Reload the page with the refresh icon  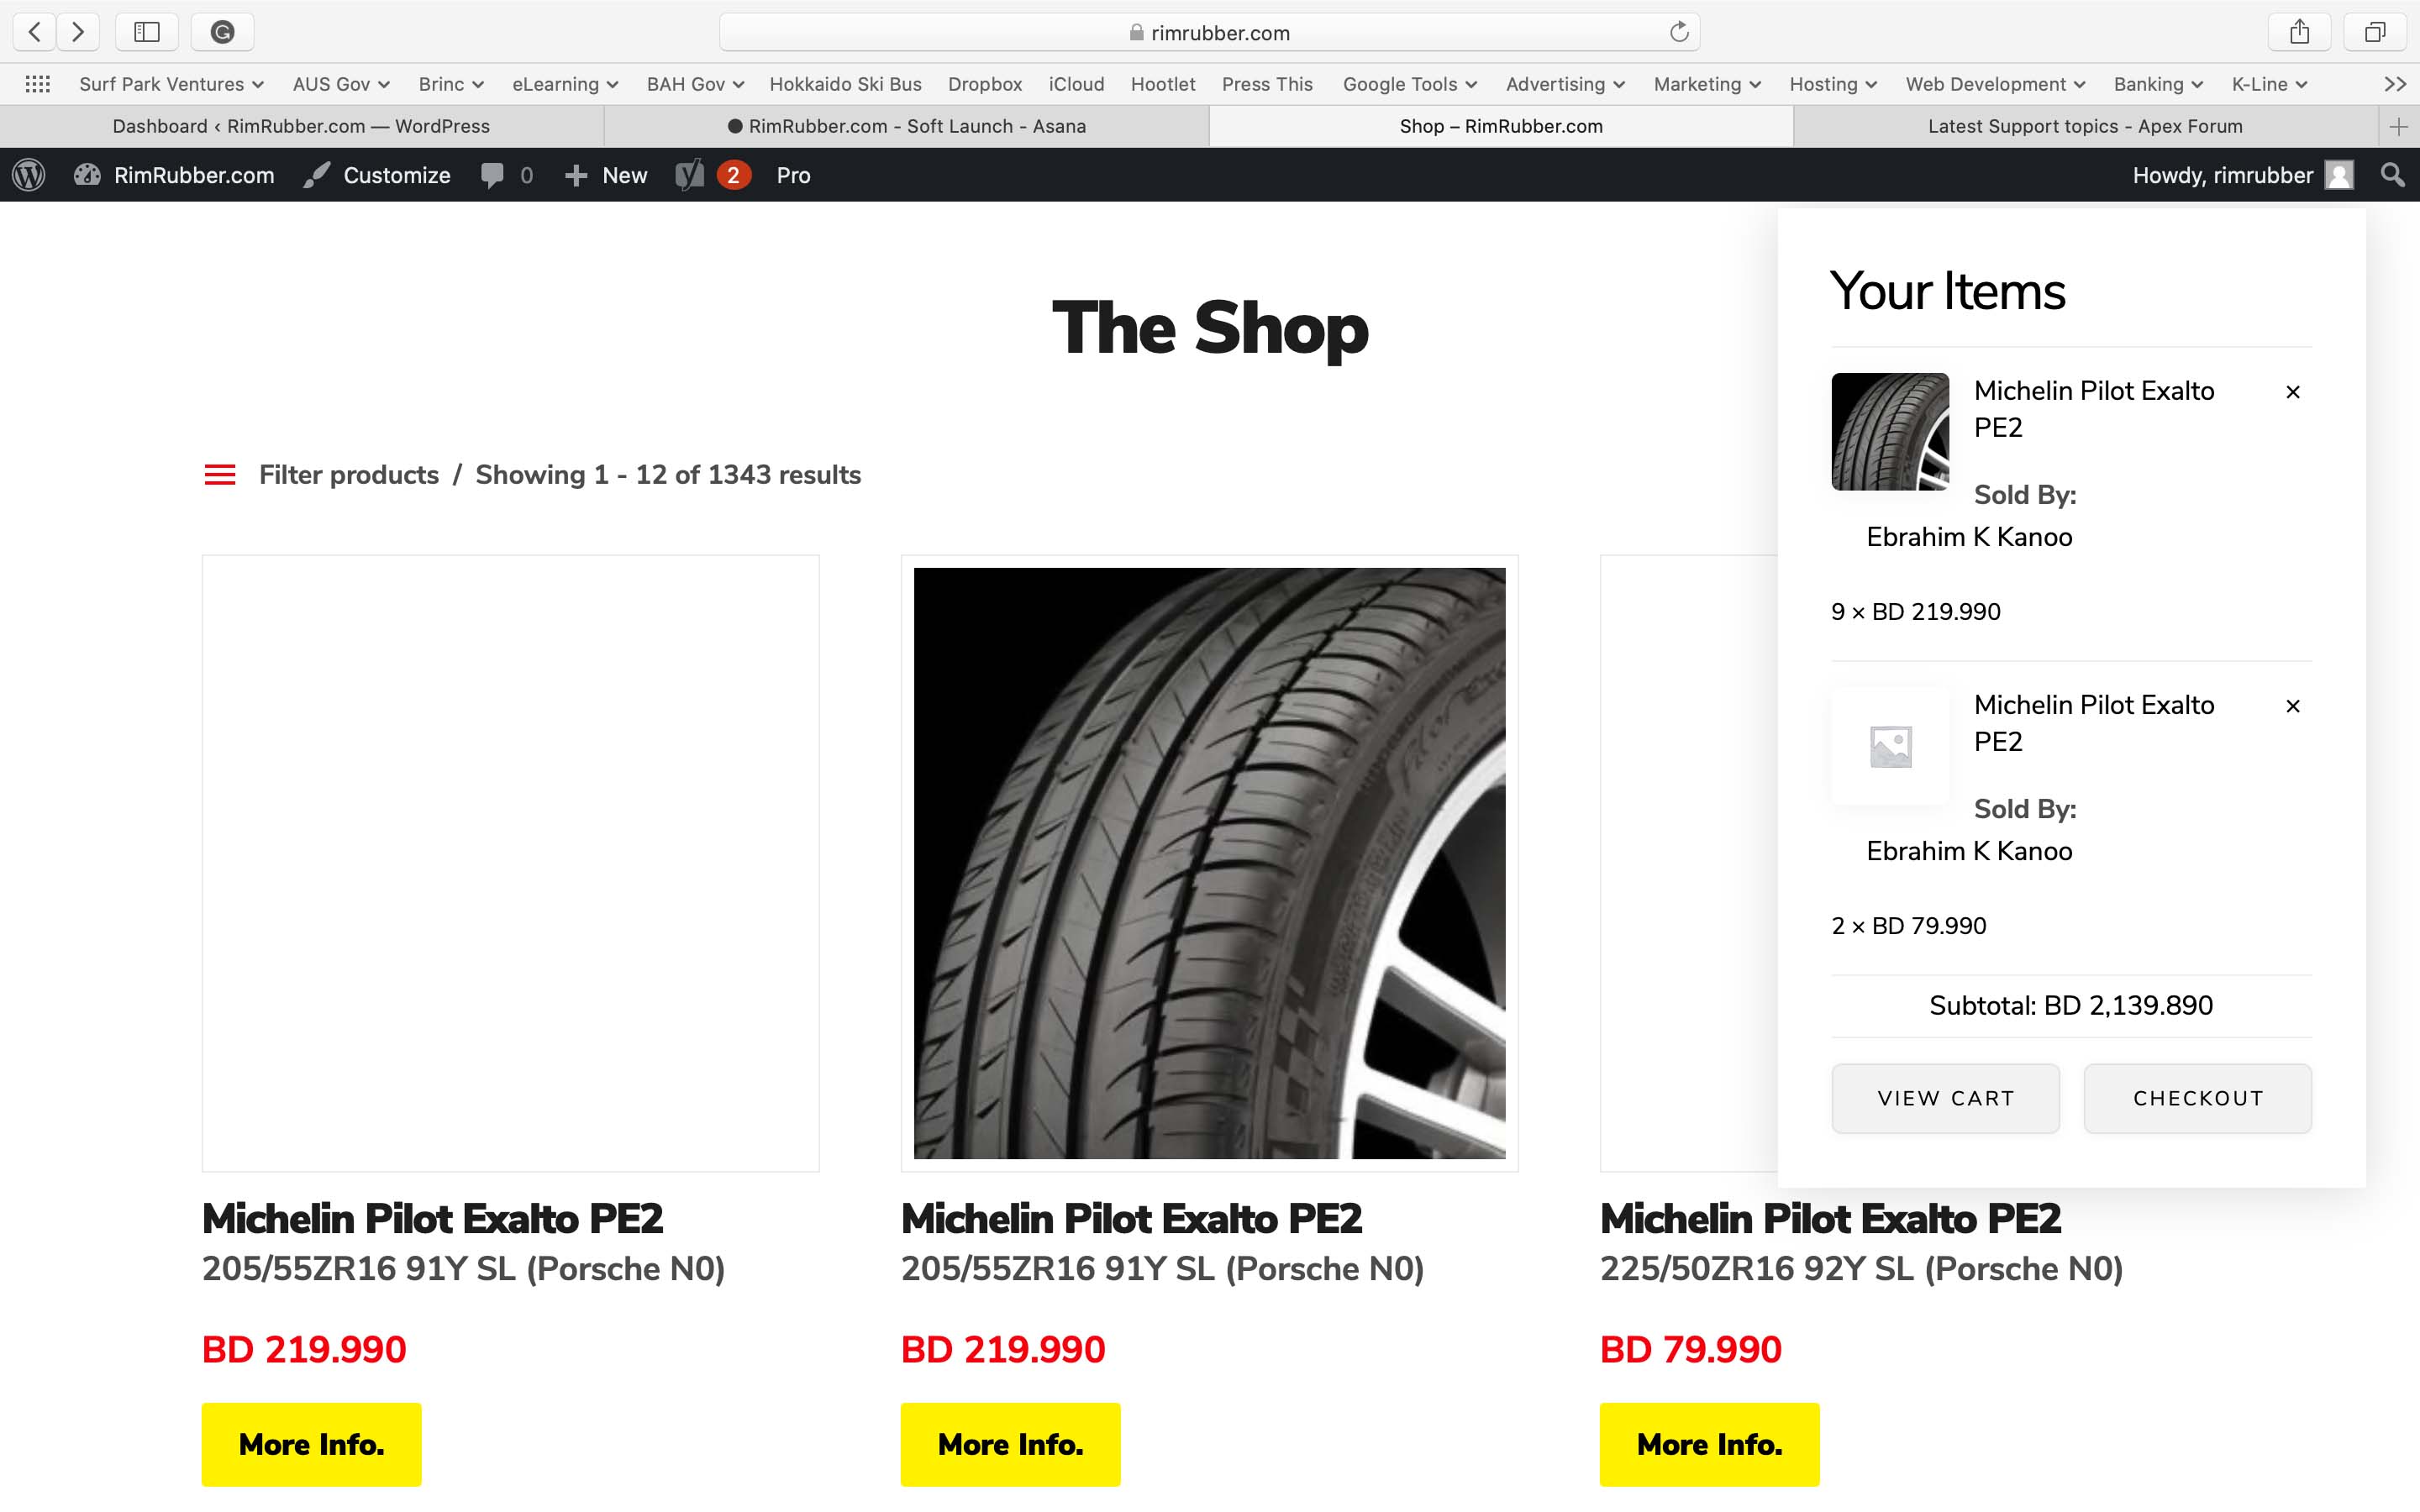click(1679, 32)
